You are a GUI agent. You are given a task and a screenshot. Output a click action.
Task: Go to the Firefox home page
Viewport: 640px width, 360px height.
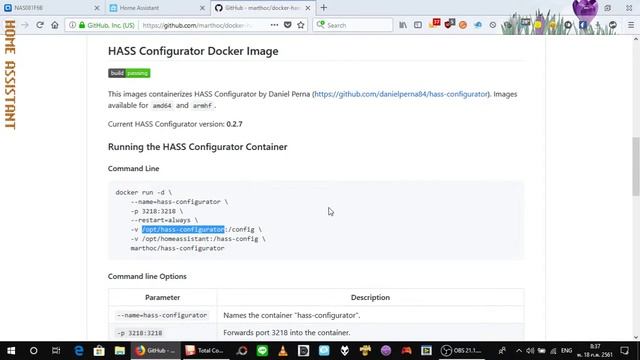[55, 25]
